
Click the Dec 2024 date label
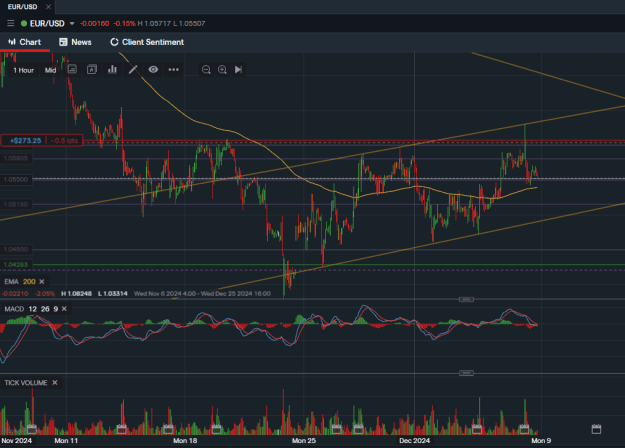click(415, 440)
